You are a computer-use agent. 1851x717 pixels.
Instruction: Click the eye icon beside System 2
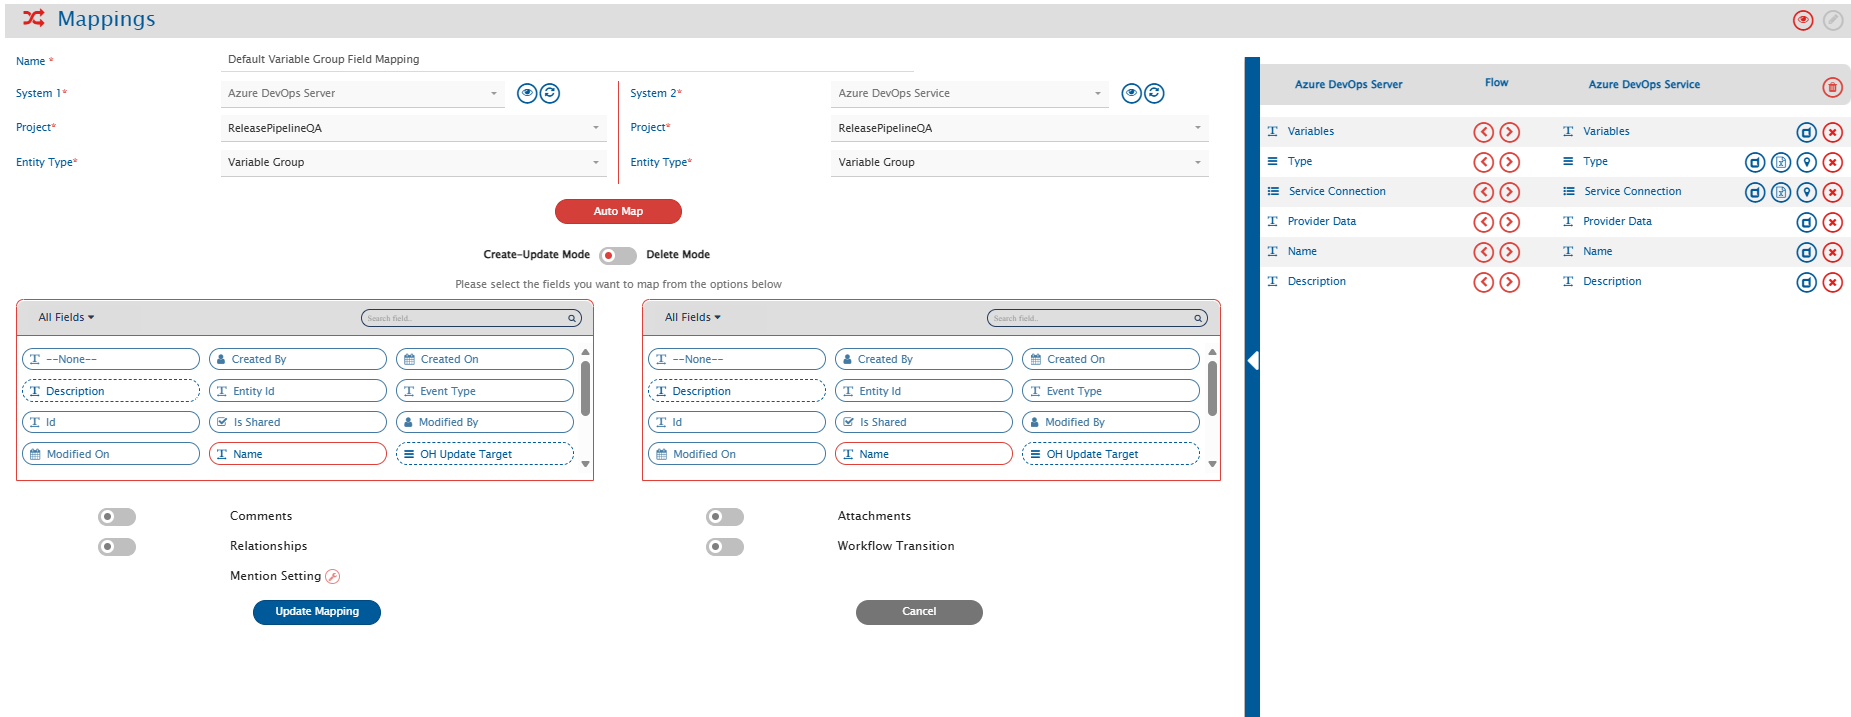click(1131, 93)
